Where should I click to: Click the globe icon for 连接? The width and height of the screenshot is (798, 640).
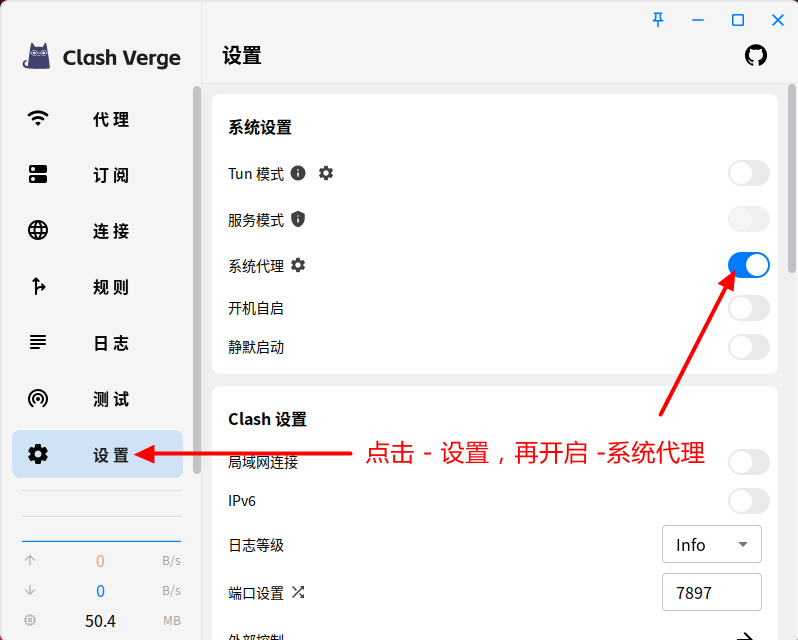tap(38, 230)
